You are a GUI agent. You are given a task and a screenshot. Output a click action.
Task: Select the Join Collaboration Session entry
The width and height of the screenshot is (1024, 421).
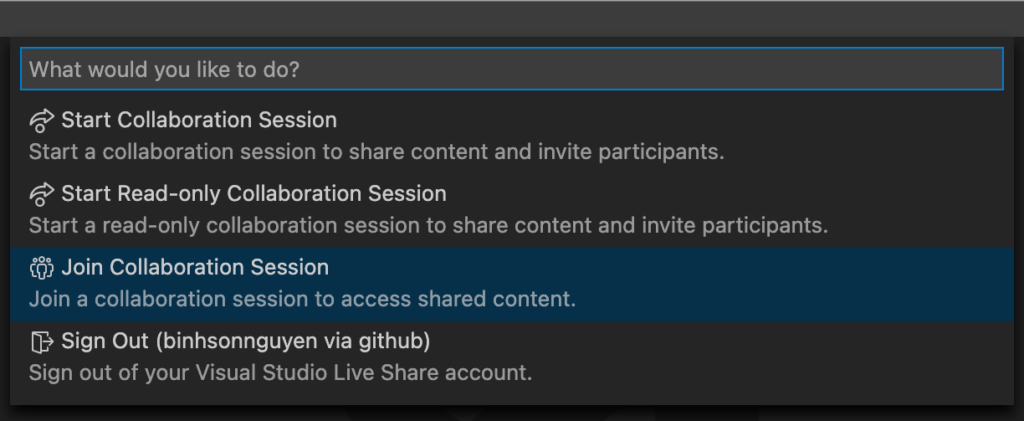511,285
